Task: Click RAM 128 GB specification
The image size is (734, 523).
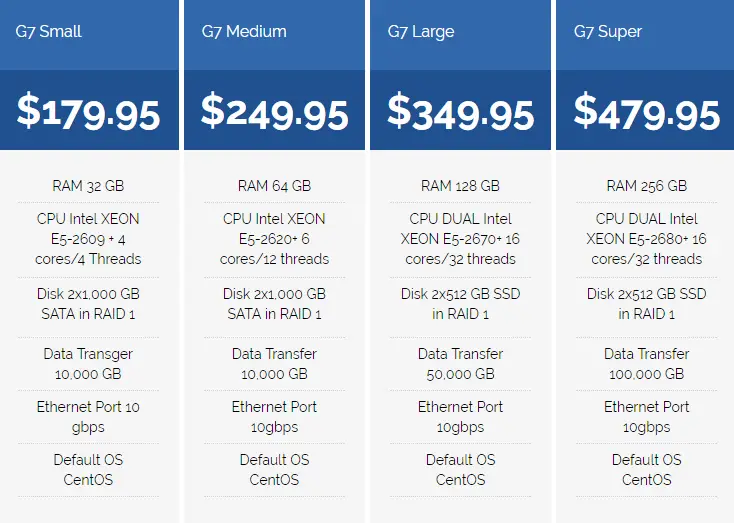Action: pos(460,186)
